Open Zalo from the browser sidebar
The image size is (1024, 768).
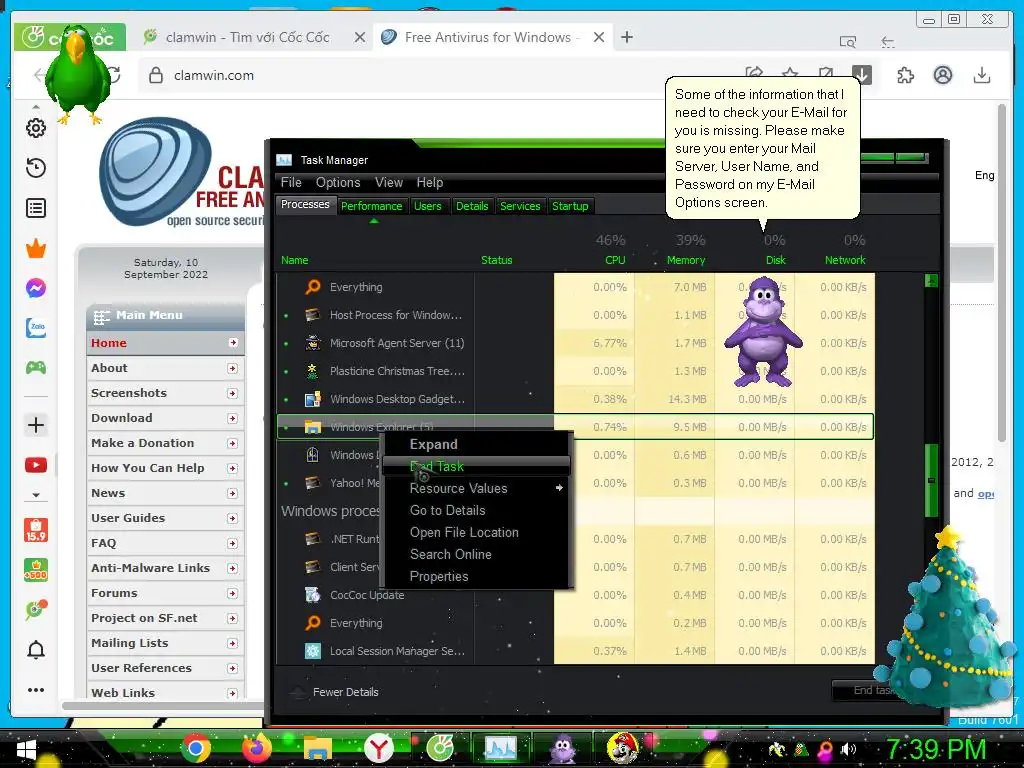tap(36, 327)
